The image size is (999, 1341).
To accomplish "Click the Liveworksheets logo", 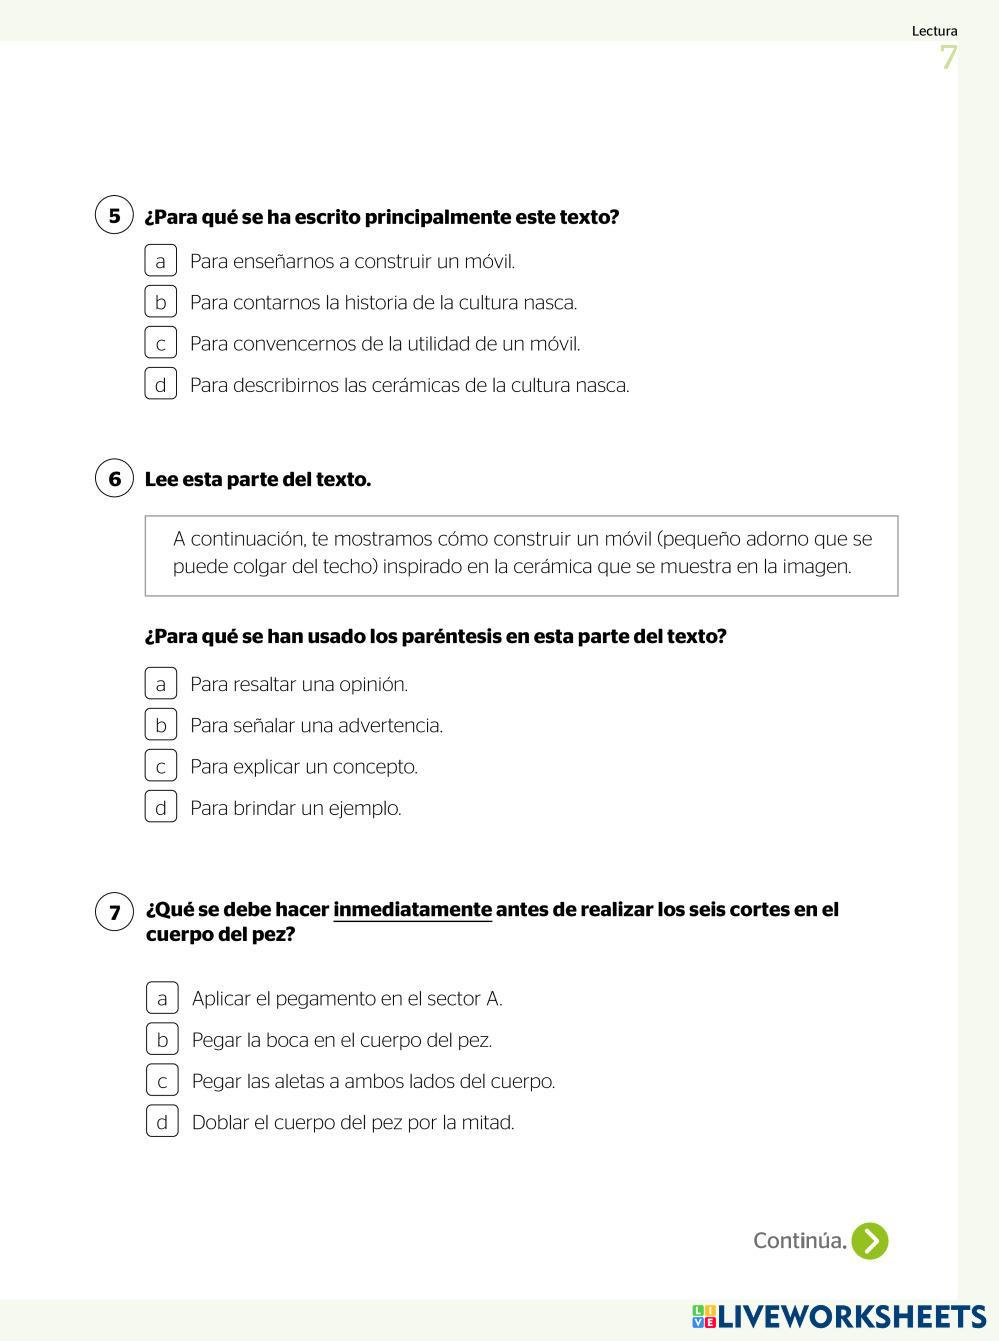I will pos(838,1316).
